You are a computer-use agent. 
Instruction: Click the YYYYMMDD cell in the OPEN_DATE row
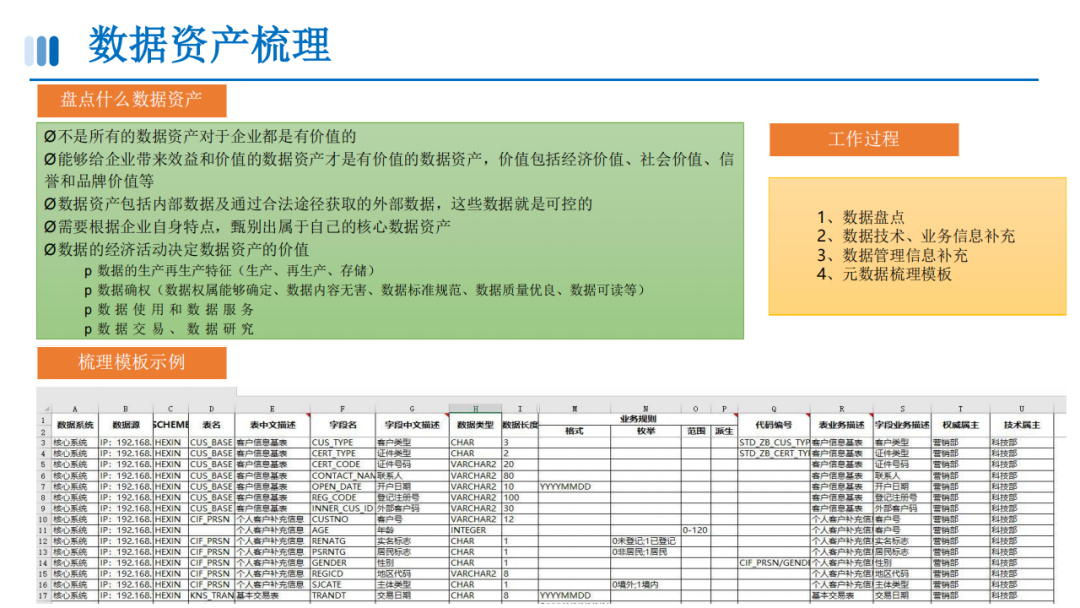[574, 487]
